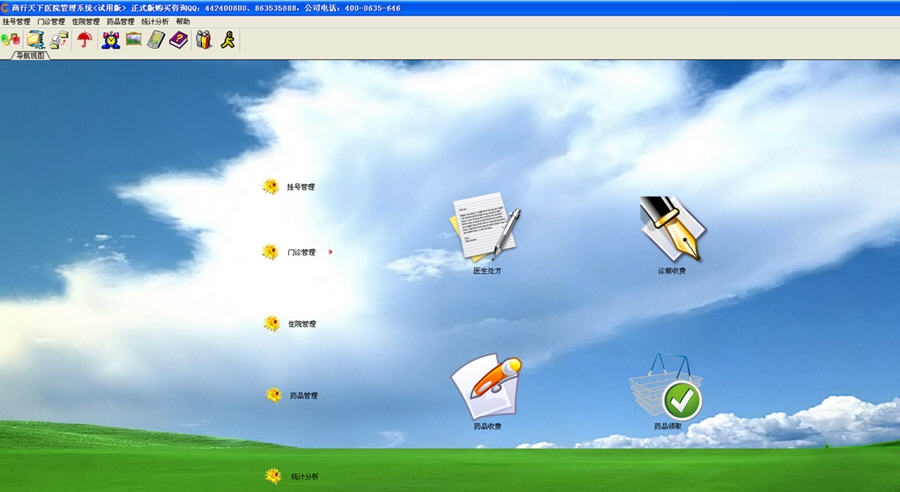
Task: Click the framed picture toolbar icon
Action: point(134,39)
